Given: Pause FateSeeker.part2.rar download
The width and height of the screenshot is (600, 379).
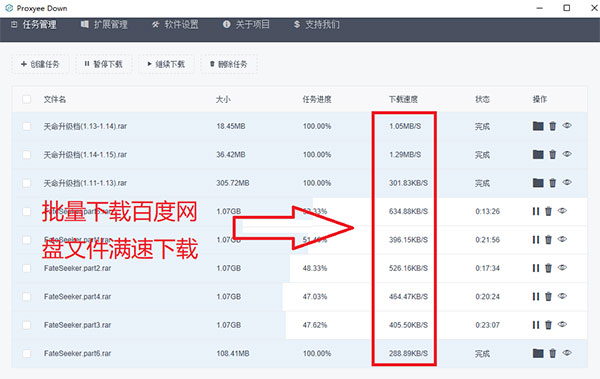Looking at the screenshot, I should [x=536, y=268].
